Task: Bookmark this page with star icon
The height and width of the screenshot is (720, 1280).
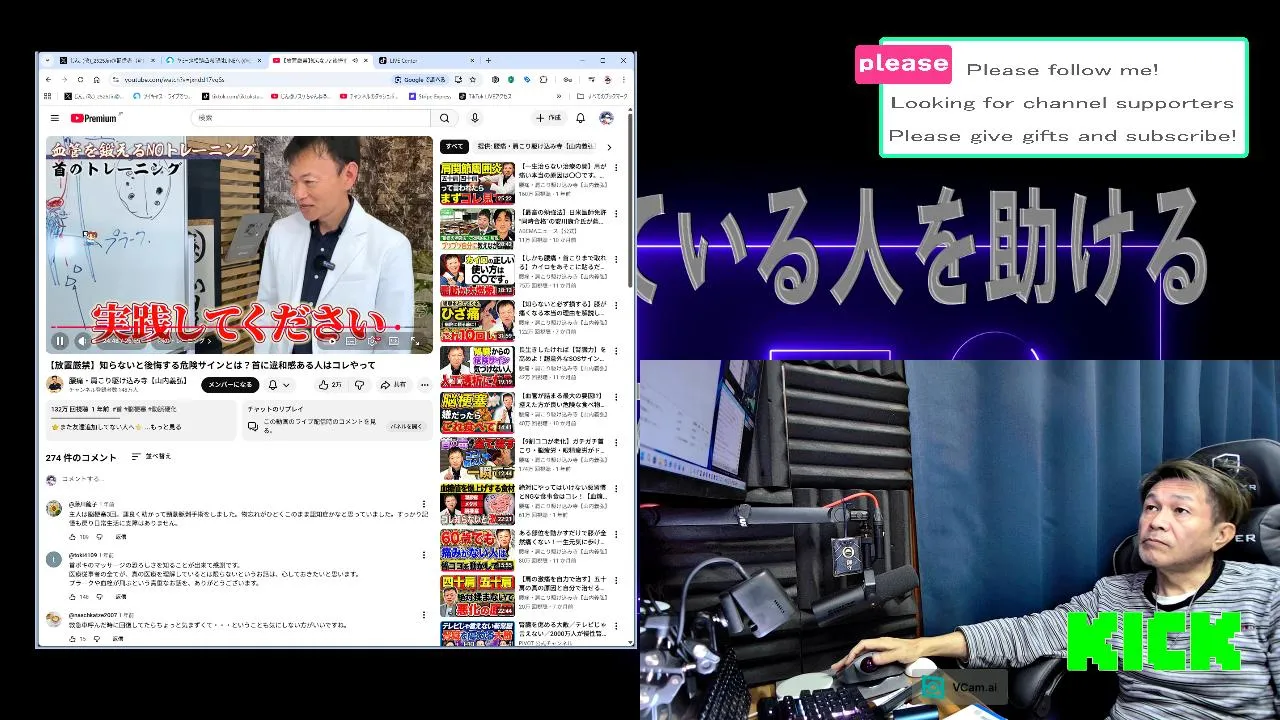Action: click(x=473, y=79)
